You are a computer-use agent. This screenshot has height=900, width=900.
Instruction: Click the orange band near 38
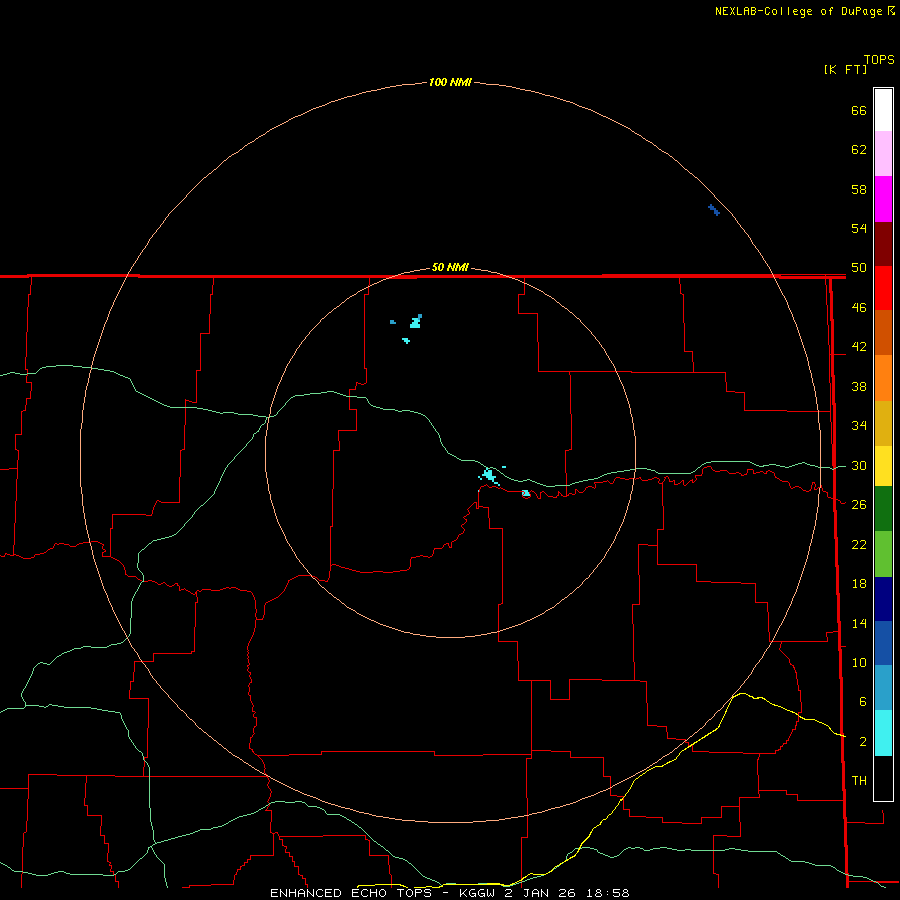tap(883, 378)
